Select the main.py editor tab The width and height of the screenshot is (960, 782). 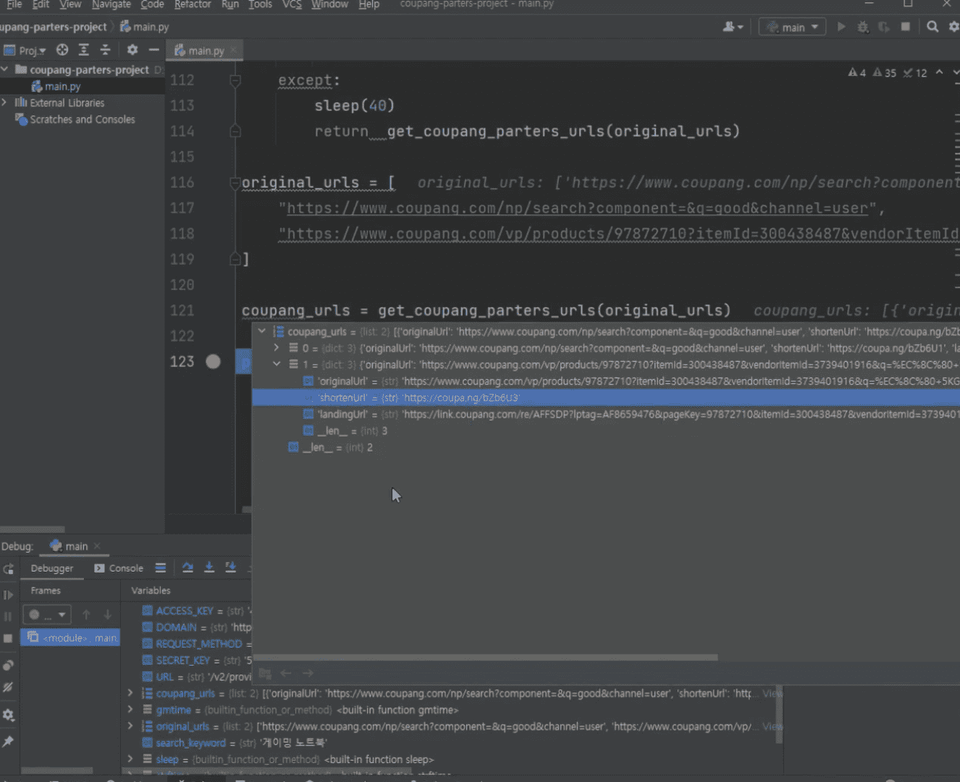(204, 50)
